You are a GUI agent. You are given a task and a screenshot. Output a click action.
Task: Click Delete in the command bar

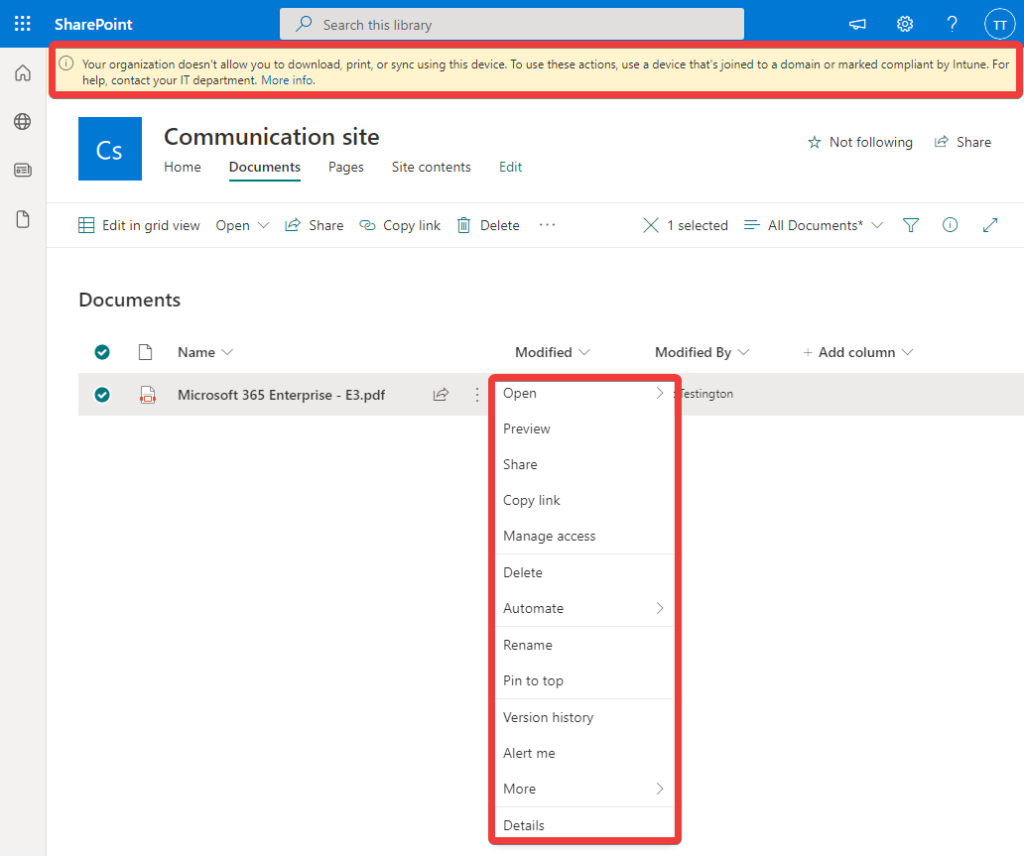coord(488,225)
